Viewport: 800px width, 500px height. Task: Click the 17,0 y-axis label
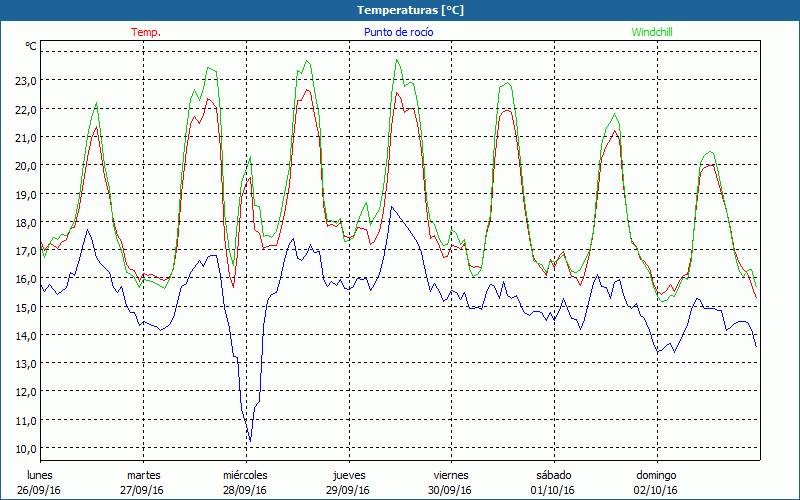coord(25,250)
